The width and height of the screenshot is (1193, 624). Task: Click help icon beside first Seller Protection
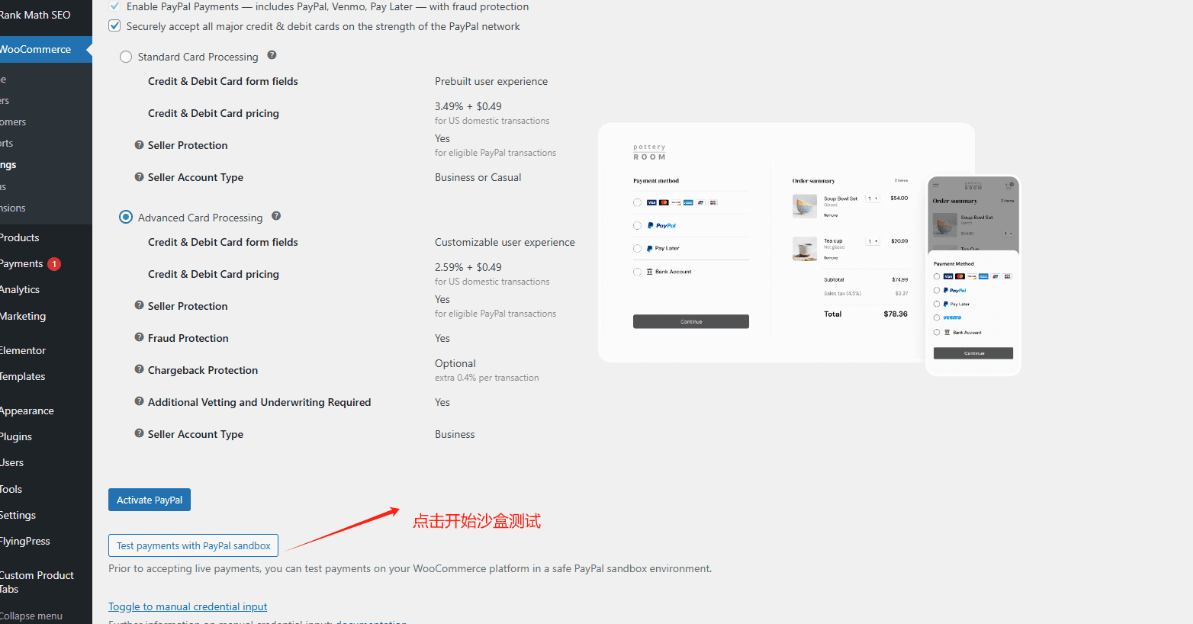pyautogui.click(x=139, y=145)
